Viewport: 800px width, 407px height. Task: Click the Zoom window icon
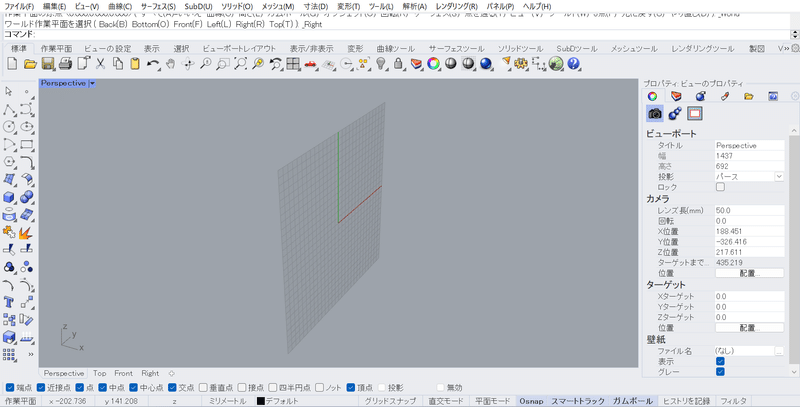(x=223, y=64)
